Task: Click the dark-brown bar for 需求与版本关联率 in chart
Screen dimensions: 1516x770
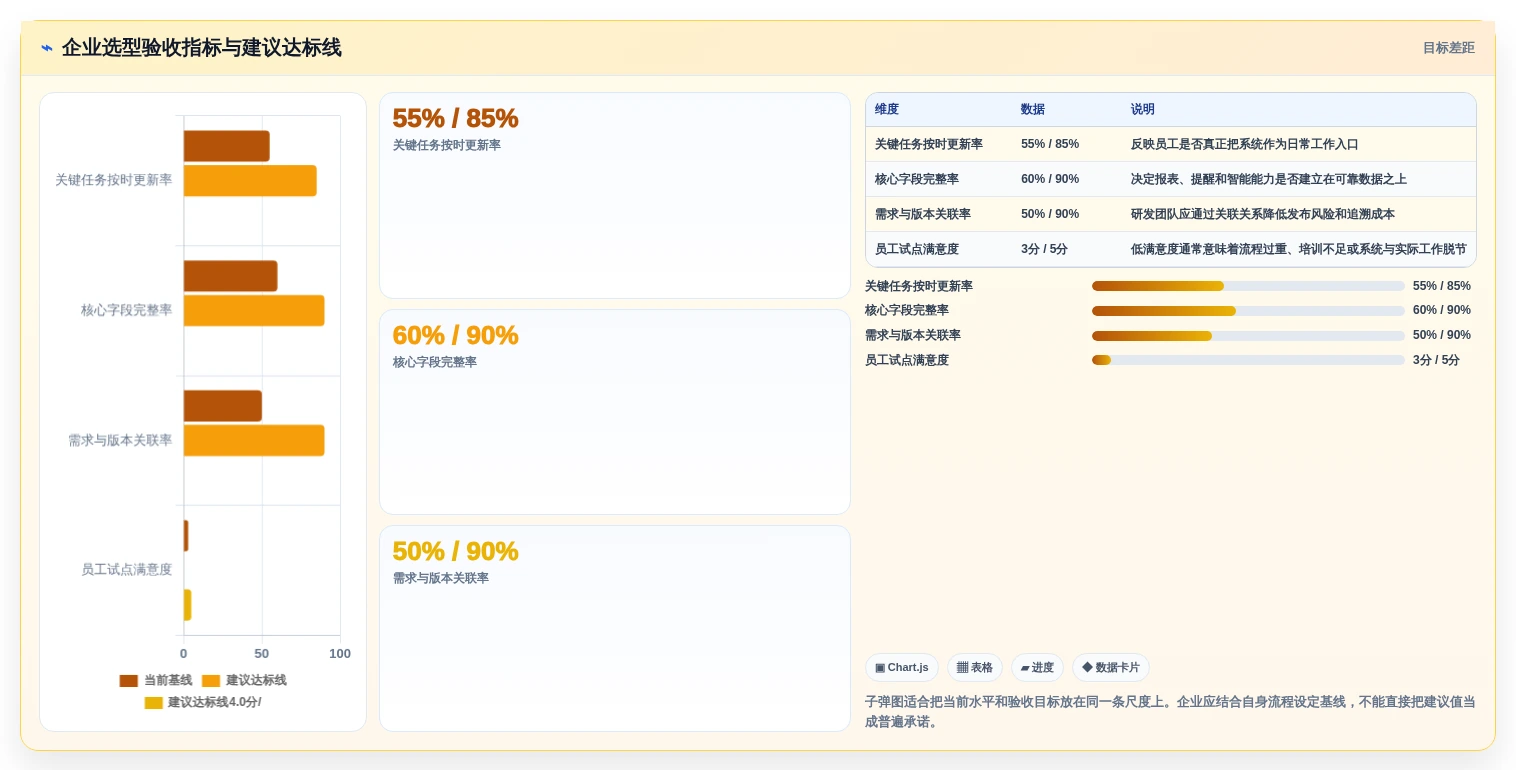Action: click(x=222, y=406)
